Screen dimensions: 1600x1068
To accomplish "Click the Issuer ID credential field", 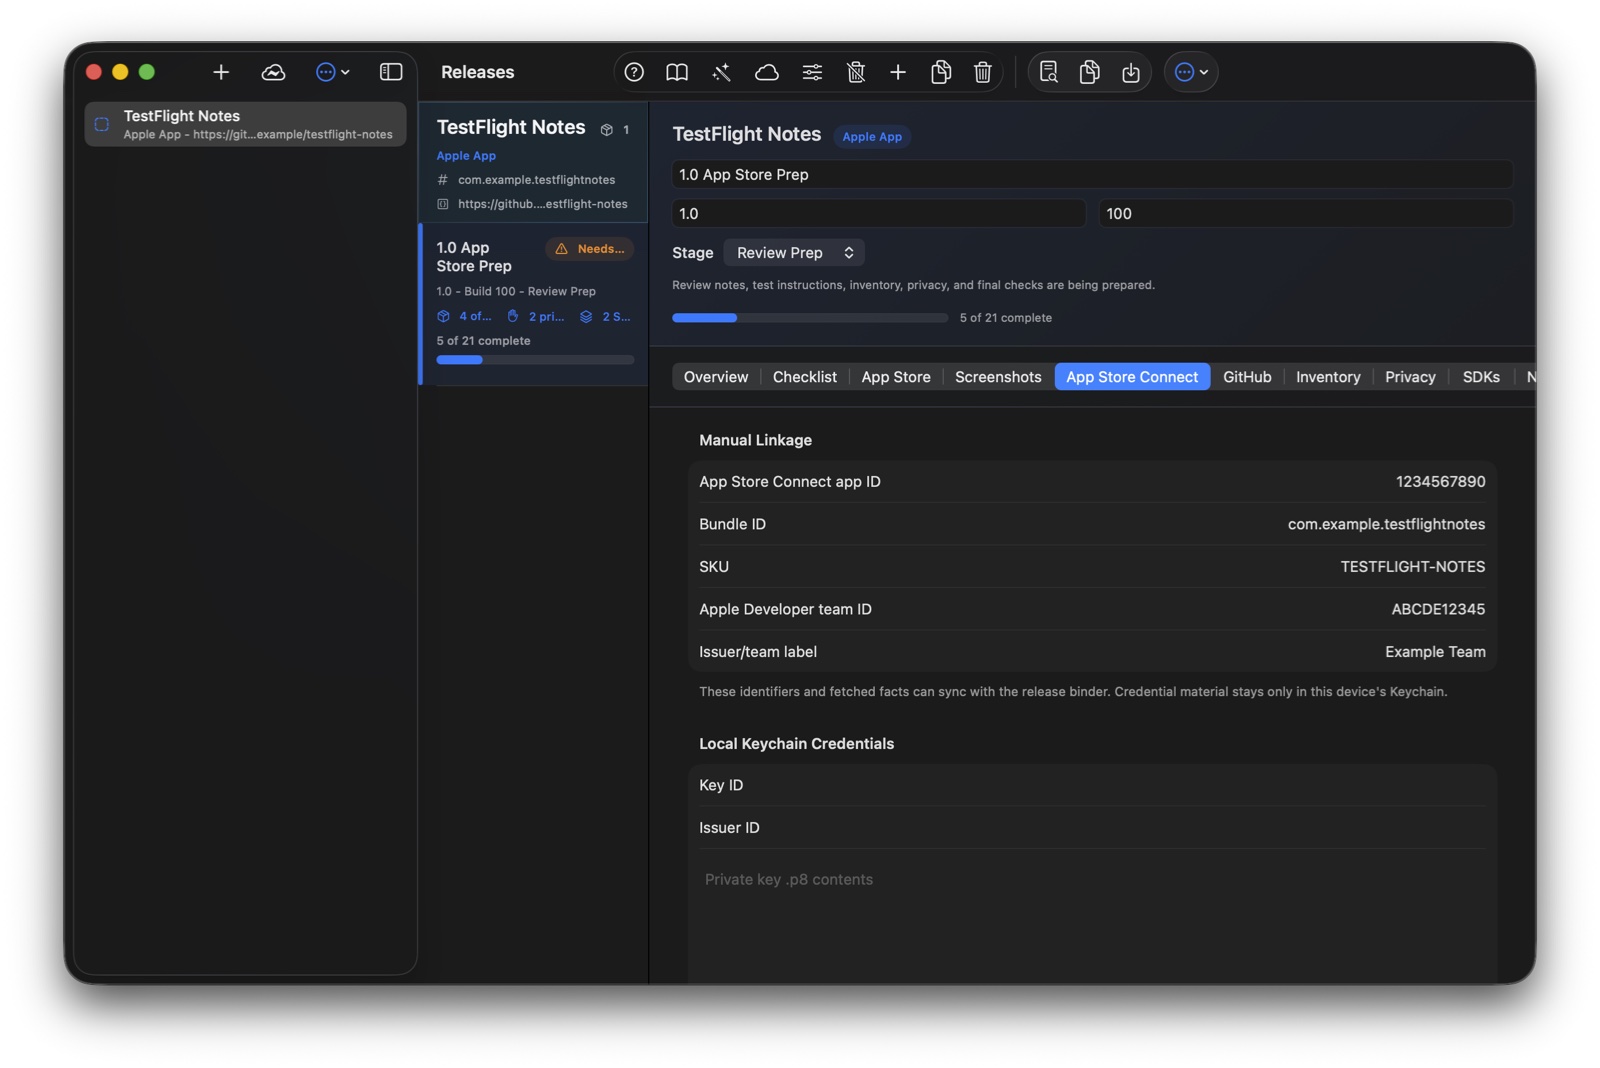I will tap(1092, 828).
